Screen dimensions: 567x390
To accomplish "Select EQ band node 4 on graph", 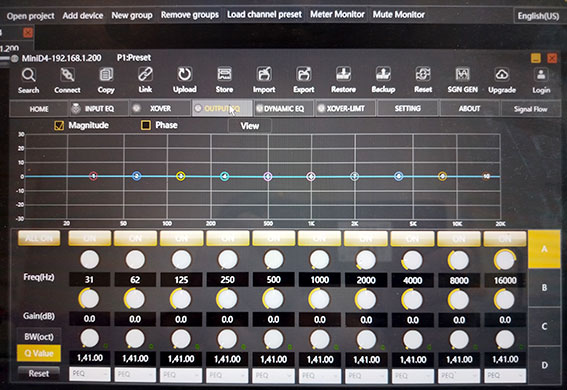I will [x=225, y=176].
